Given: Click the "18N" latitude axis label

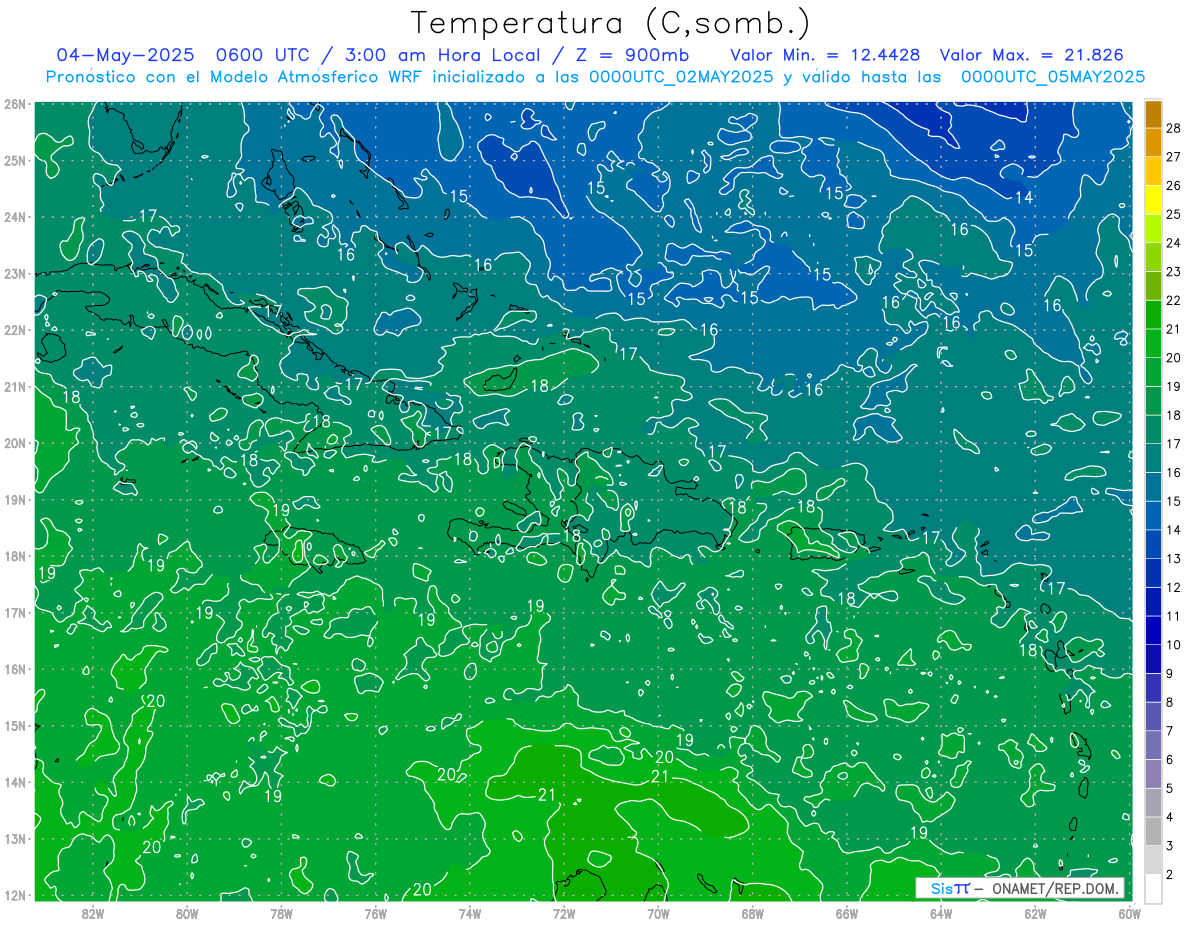Looking at the screenshot, I should coord(15,556).
